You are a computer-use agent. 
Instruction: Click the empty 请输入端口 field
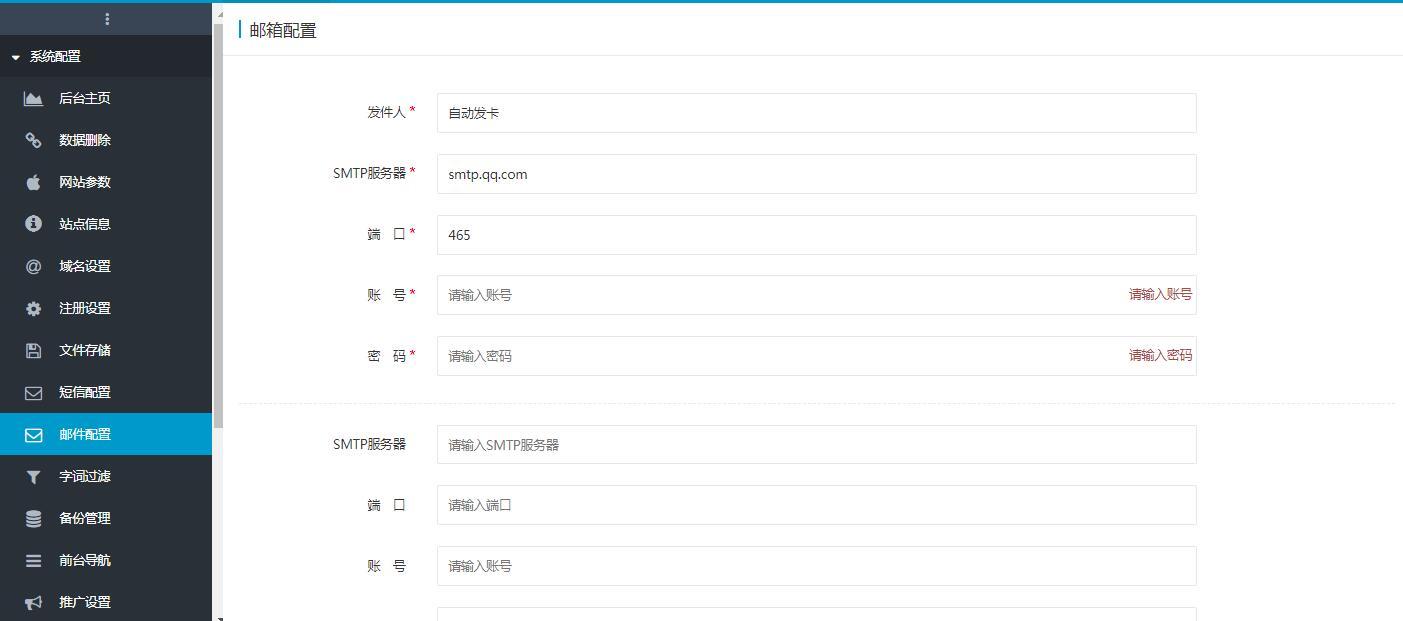tap(816, 505)
